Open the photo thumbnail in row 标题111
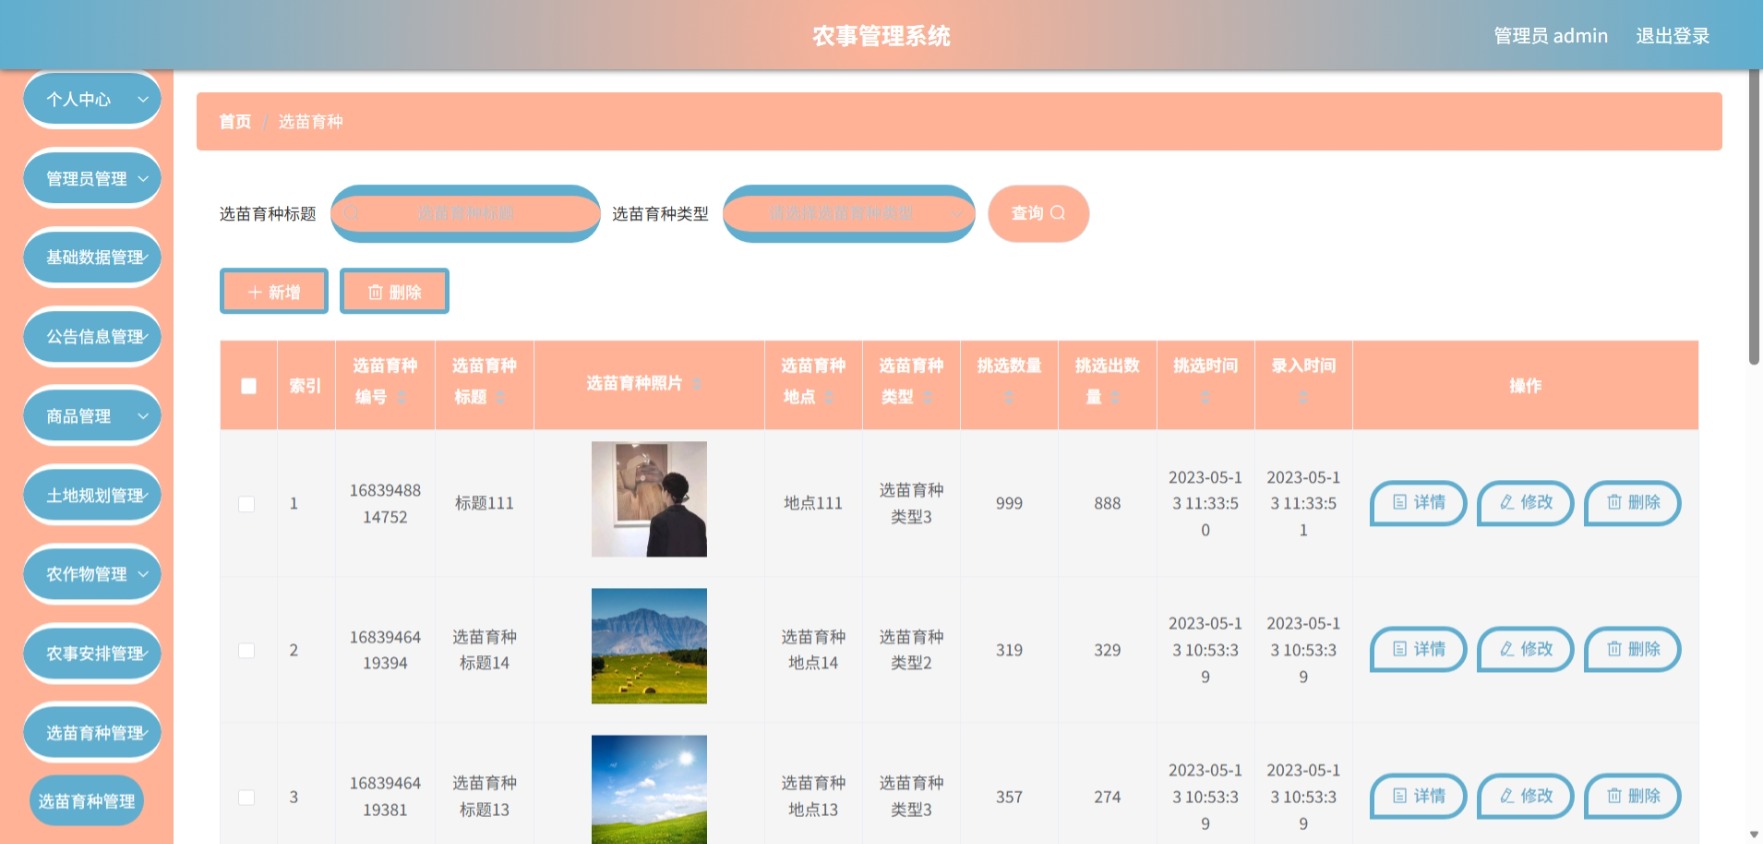 pyautogui.click(x=649, y=499)
